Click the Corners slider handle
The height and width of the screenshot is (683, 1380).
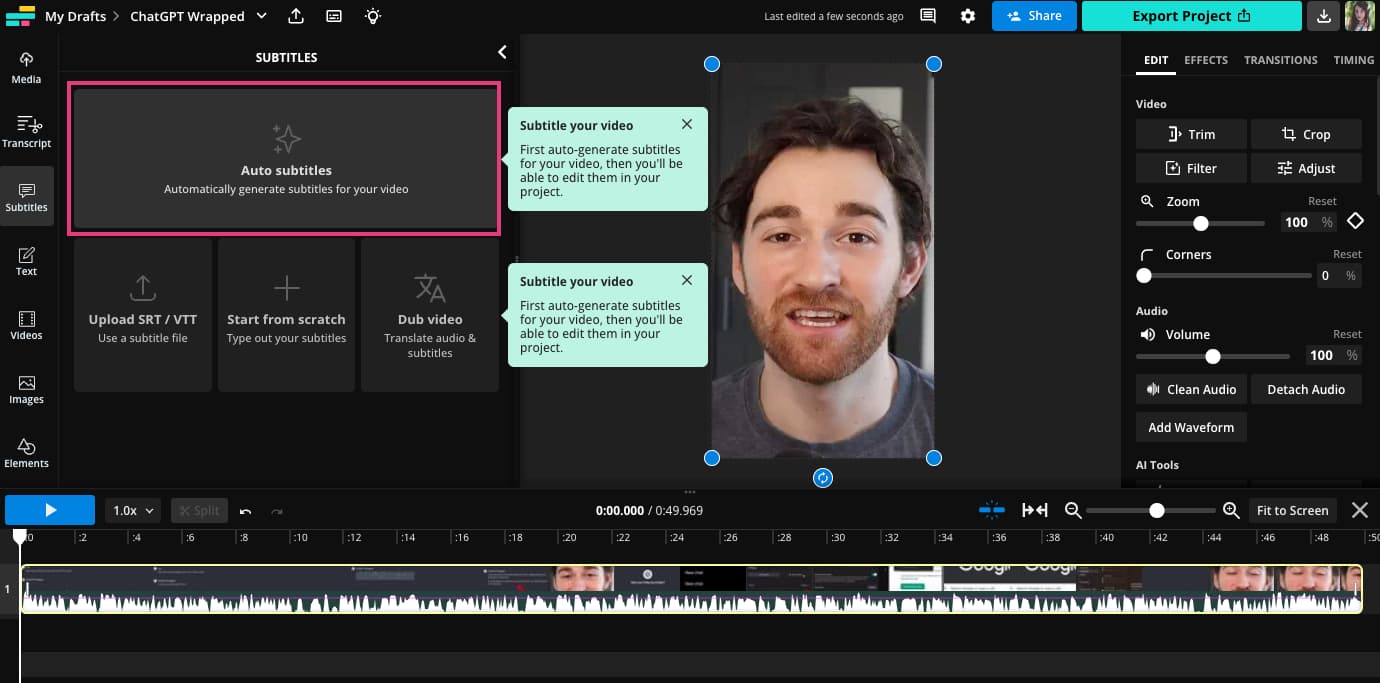point(1144,275)
